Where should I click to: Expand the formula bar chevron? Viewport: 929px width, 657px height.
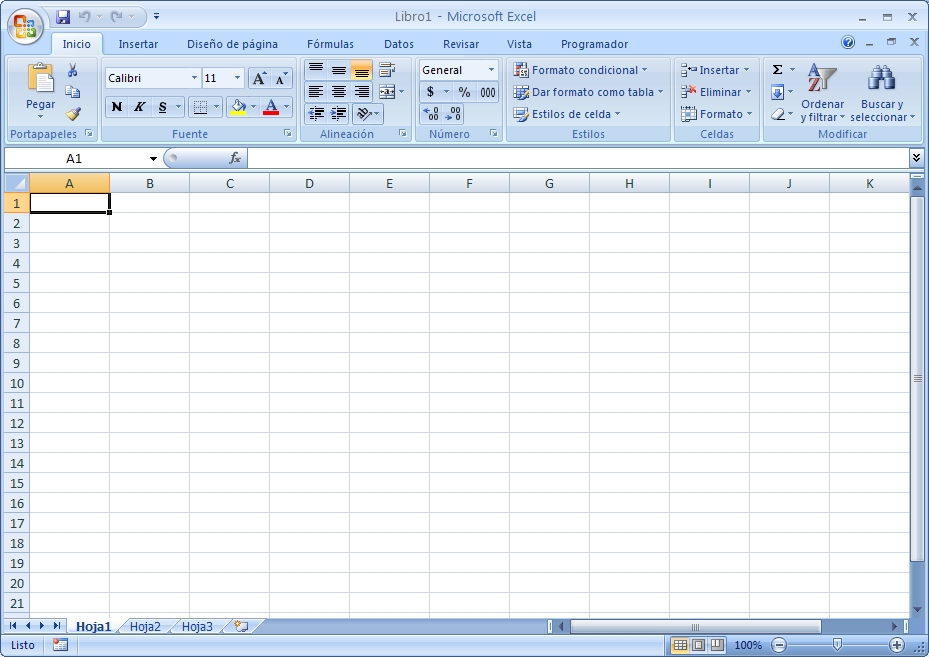(916, 158)
